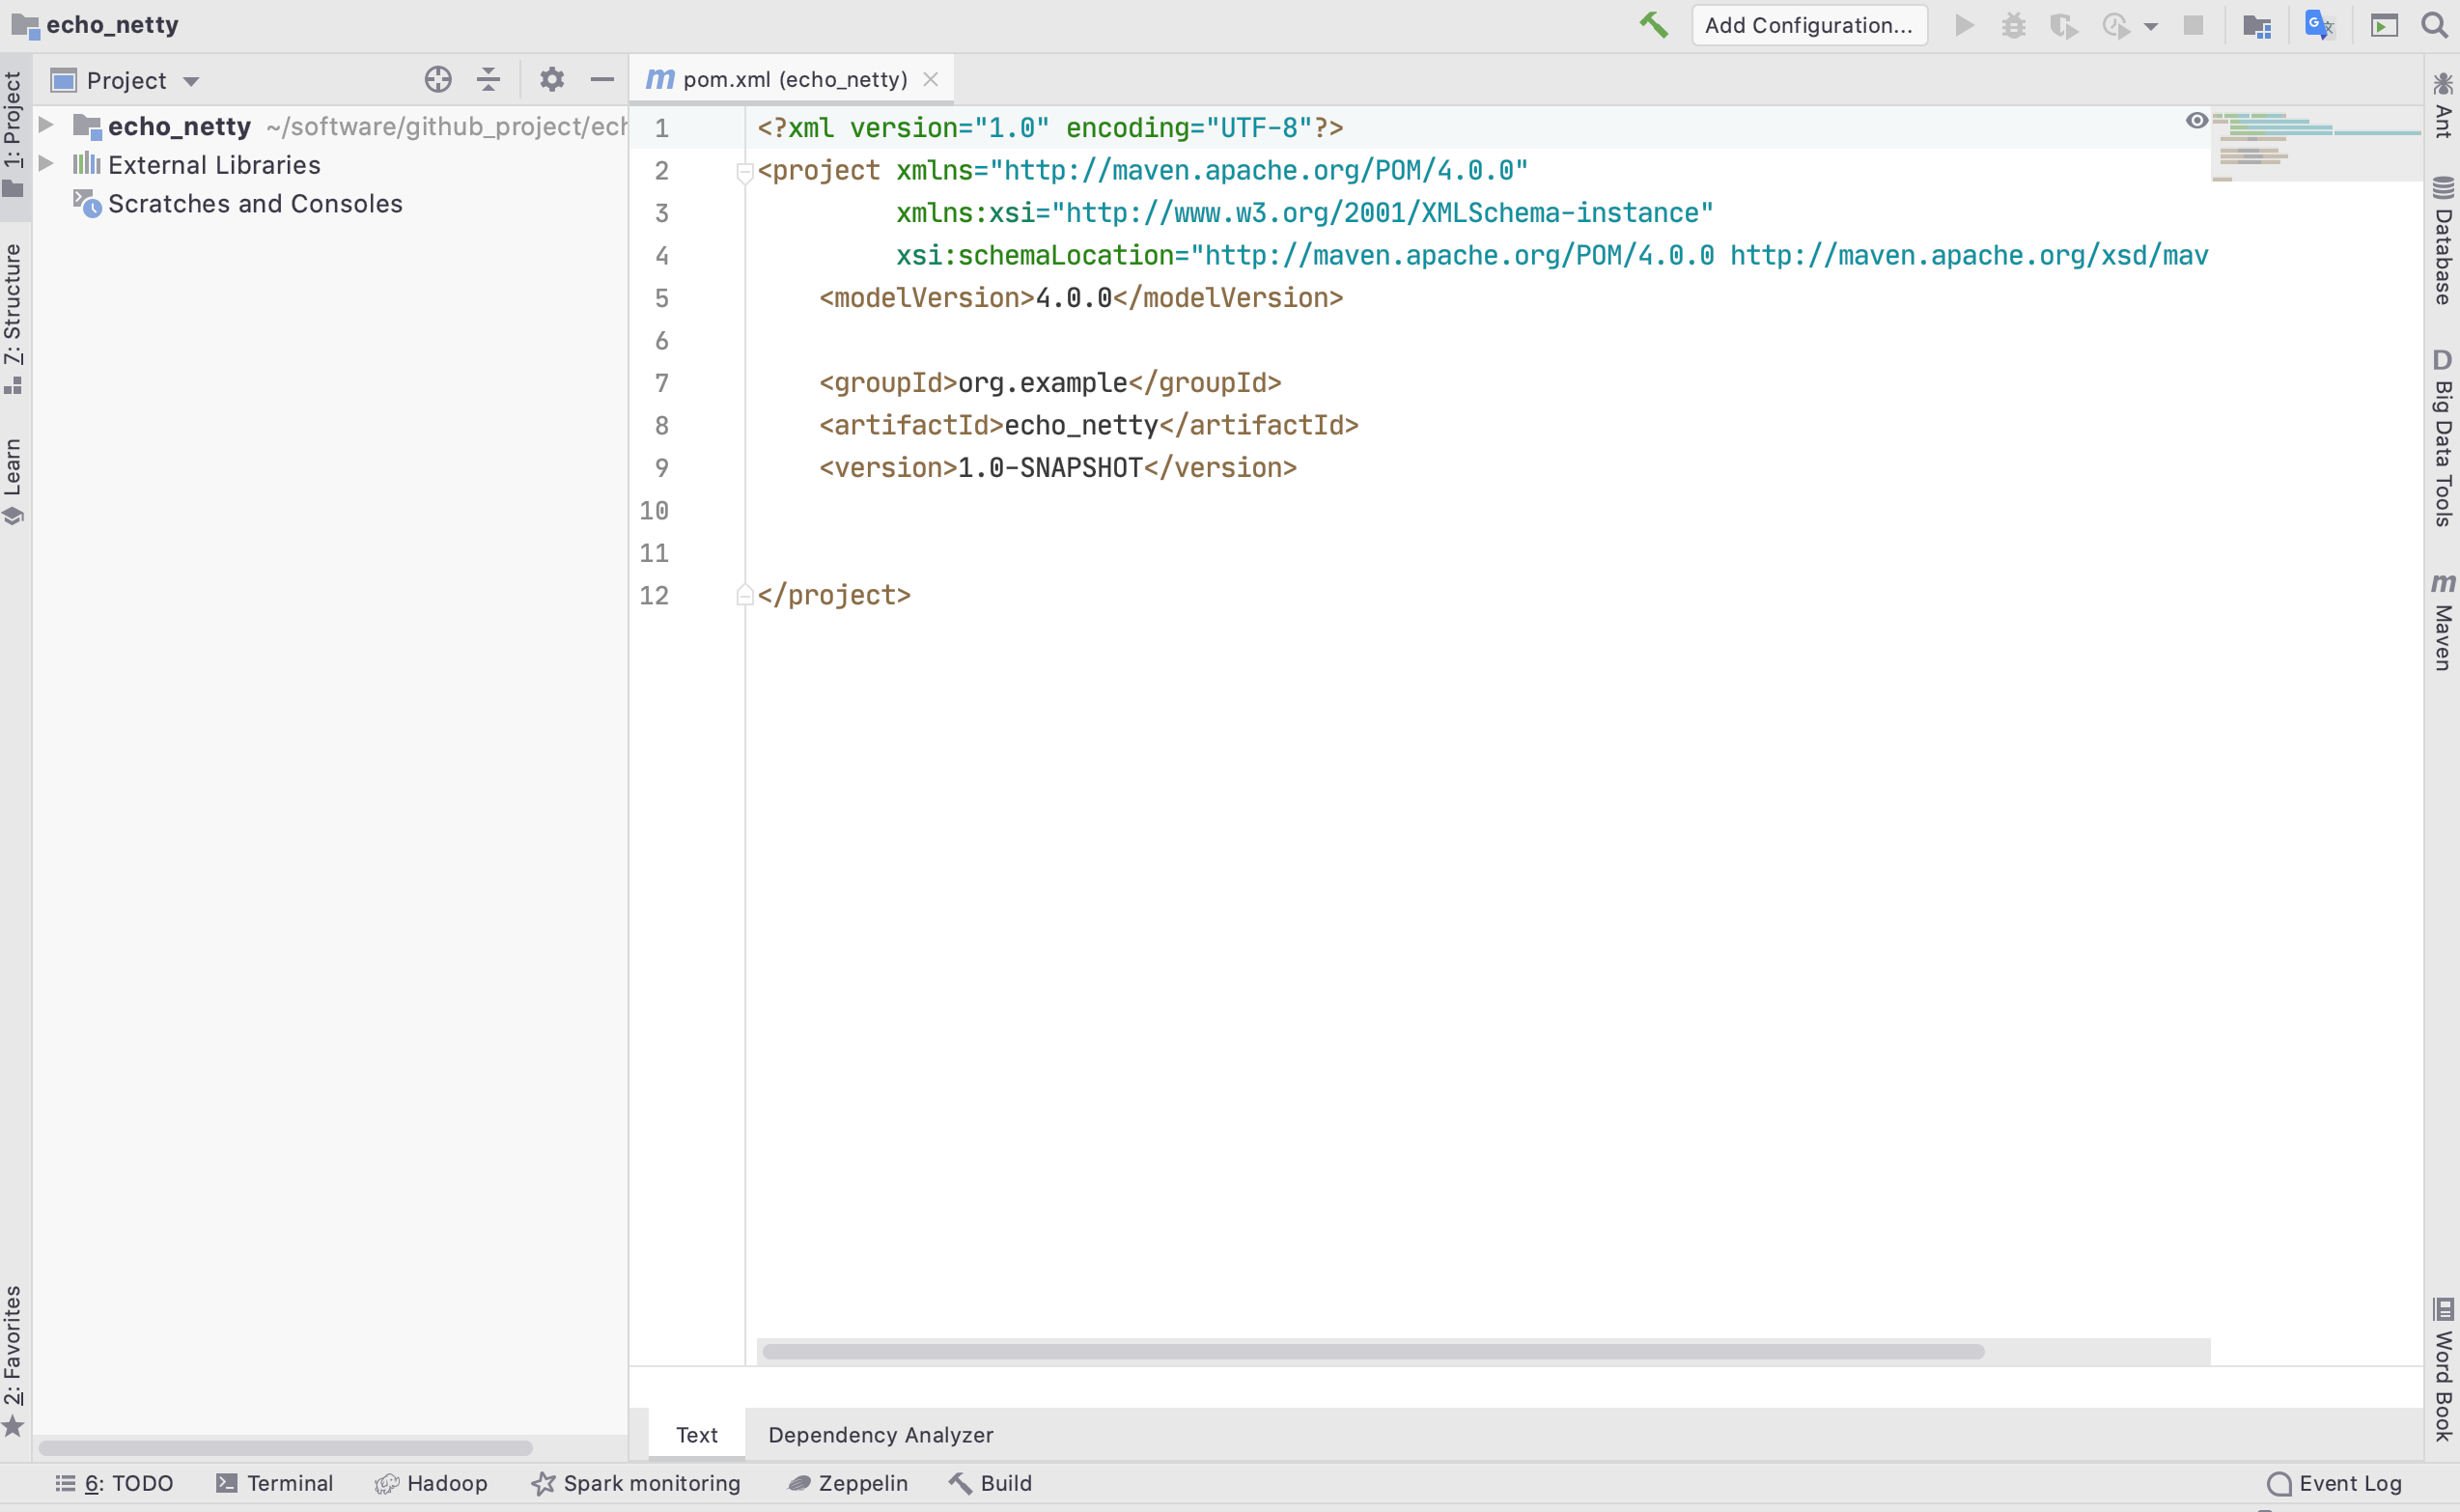This screenshot has width=2460, height=1512.
Task: Click Run with Coverage icon
Action: [2063, 25]
